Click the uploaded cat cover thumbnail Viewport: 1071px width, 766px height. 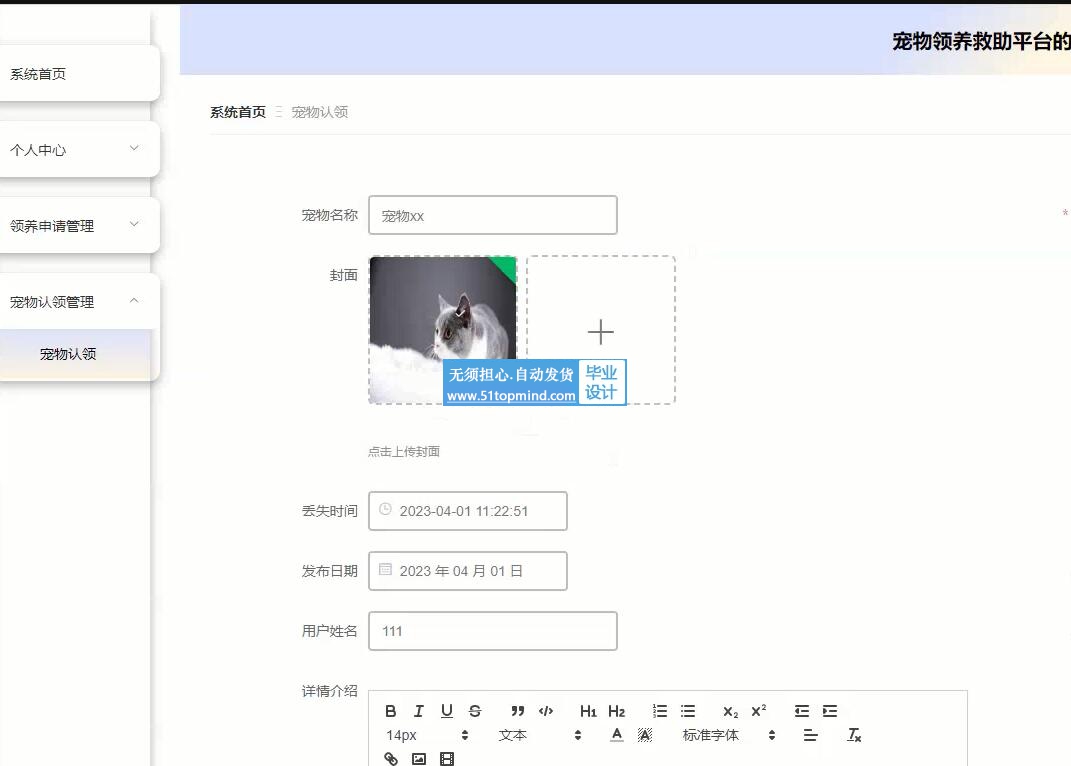coord(443,330)
